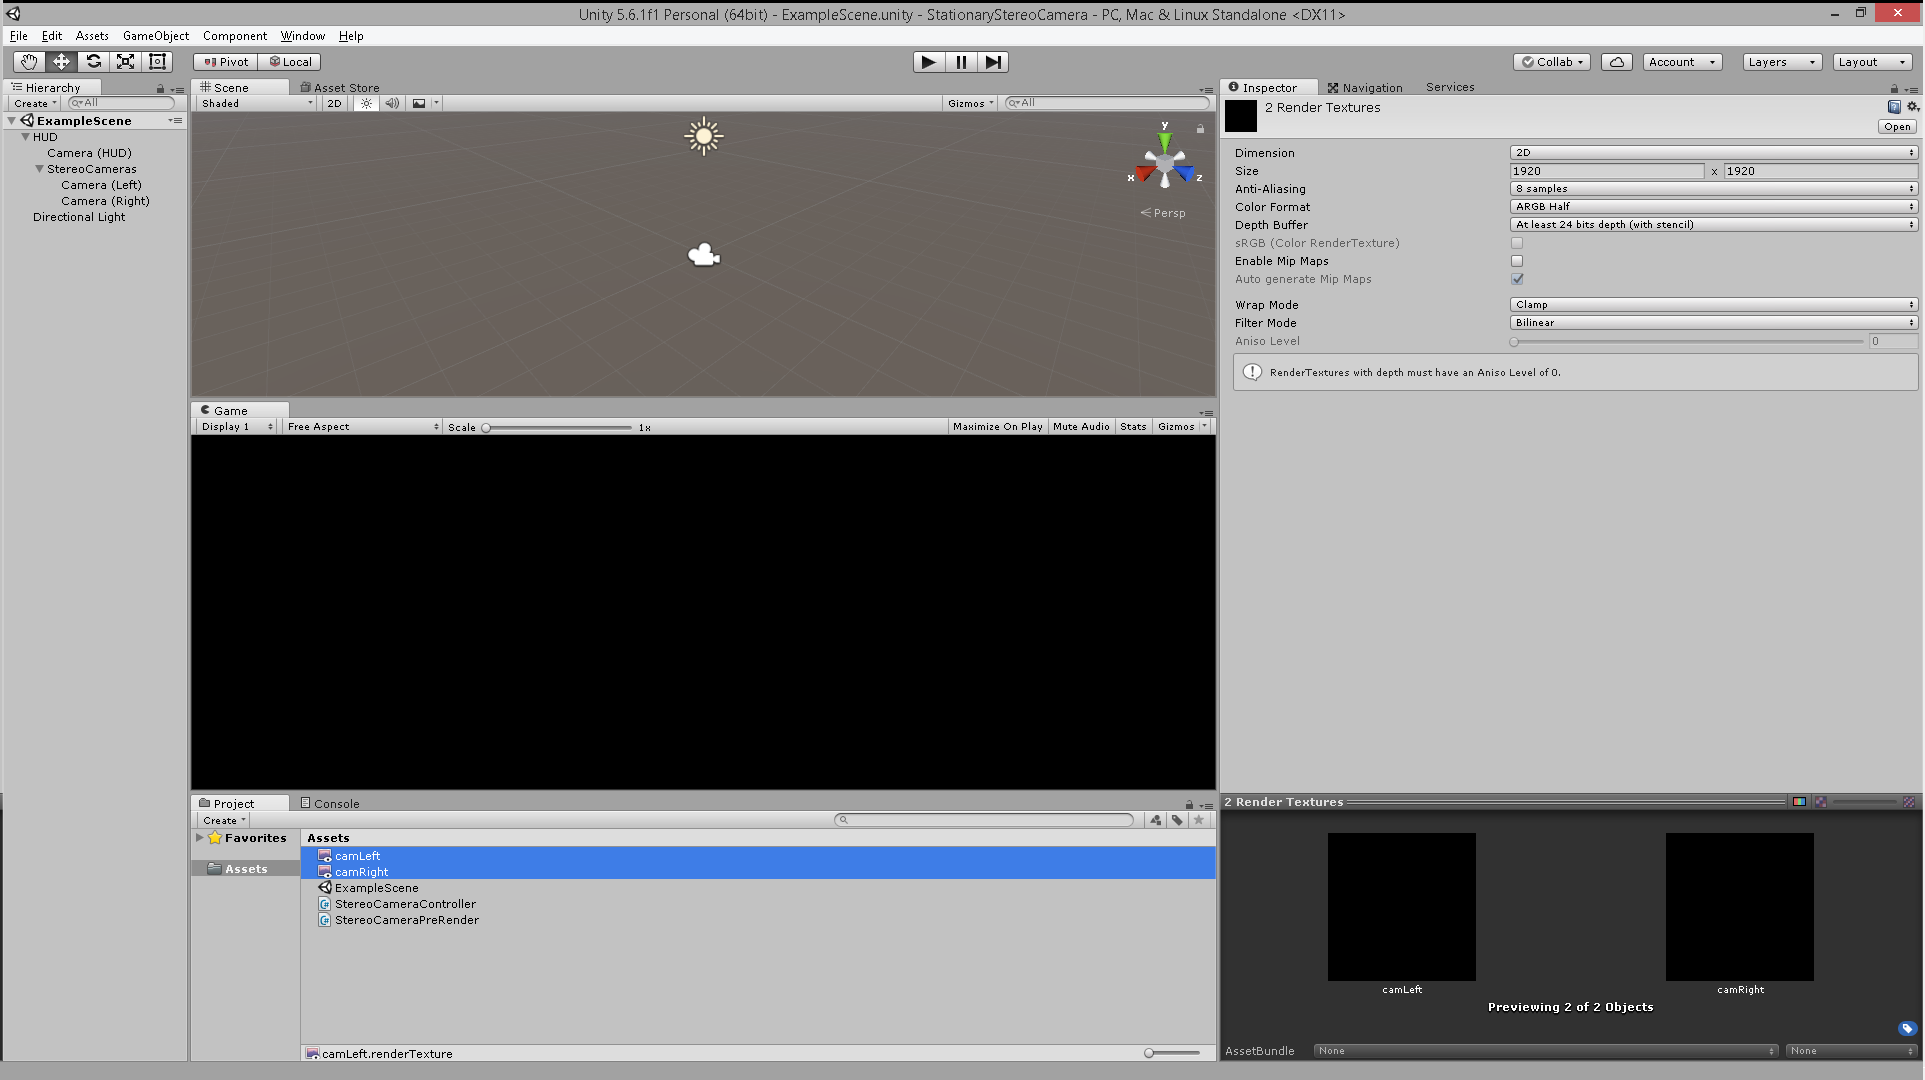The width and height of the screenshot is (1925, 1080).
Task: Toggle the 2D scene view mode
Action: pyautogui.click(x=334, y=103)
